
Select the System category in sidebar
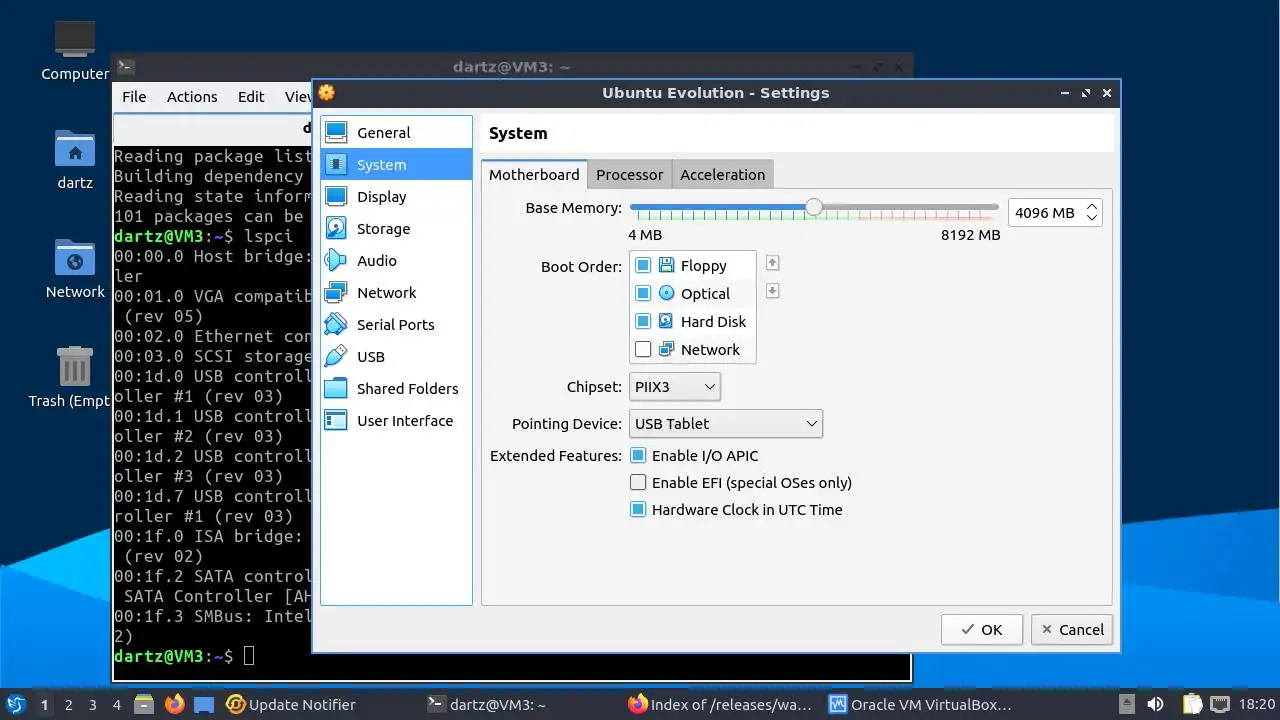[x=396, y=165]
